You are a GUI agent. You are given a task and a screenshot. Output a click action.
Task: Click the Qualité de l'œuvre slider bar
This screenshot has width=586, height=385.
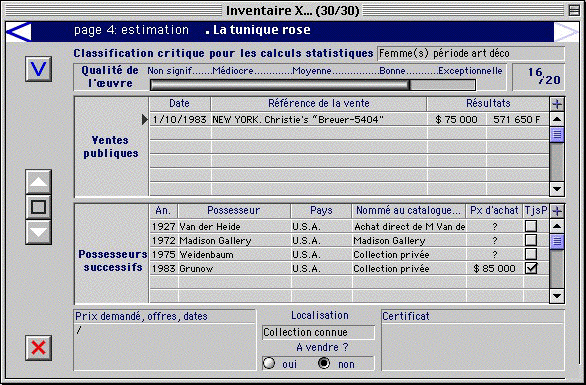tap(313, 85)
